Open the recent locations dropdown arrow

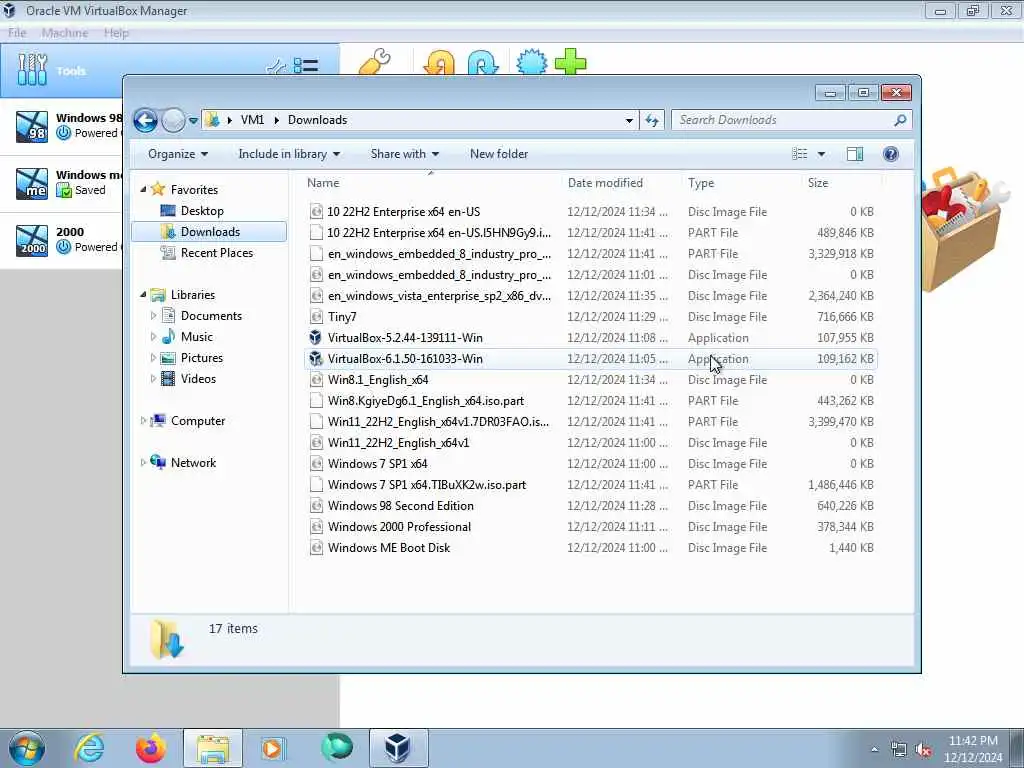193,120
